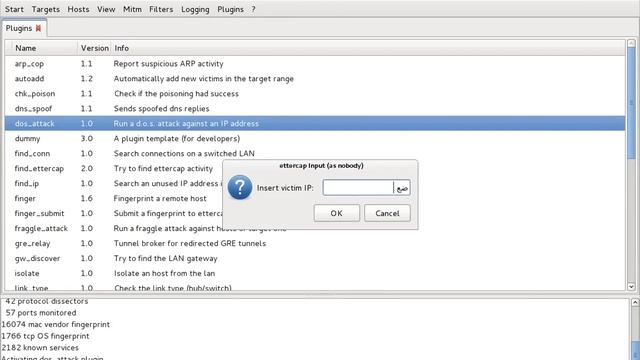Open the Logging menu
The height and width of the screenshot is (360, 640).
[195, 9]
